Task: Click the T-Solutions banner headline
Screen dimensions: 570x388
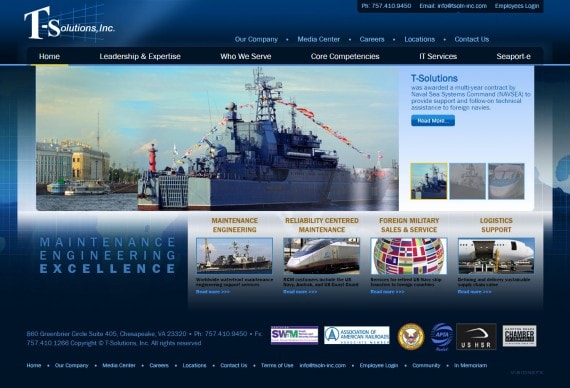Action: (x=434, y=78)
